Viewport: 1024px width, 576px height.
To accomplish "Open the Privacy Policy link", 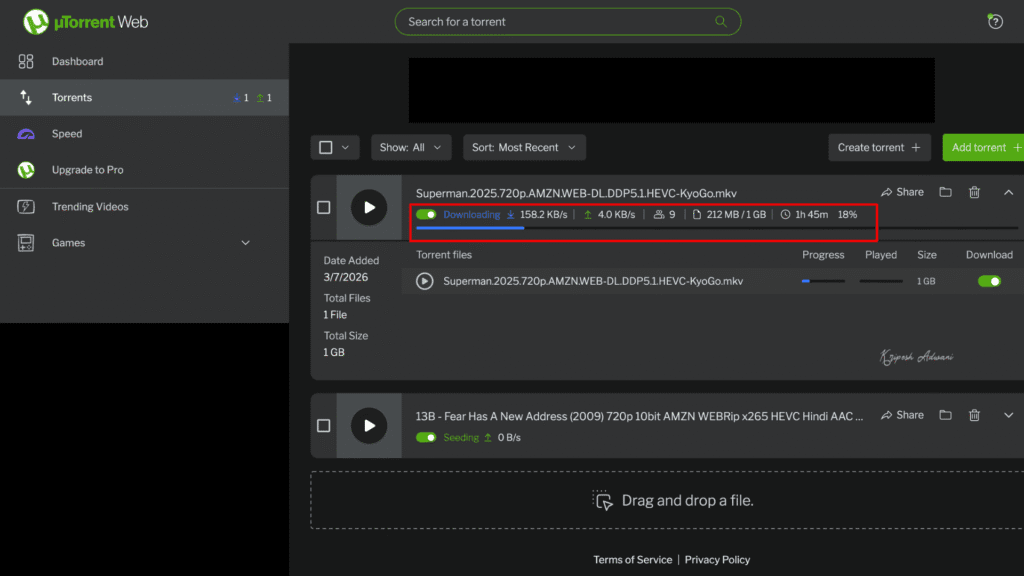I will (717, 560).
